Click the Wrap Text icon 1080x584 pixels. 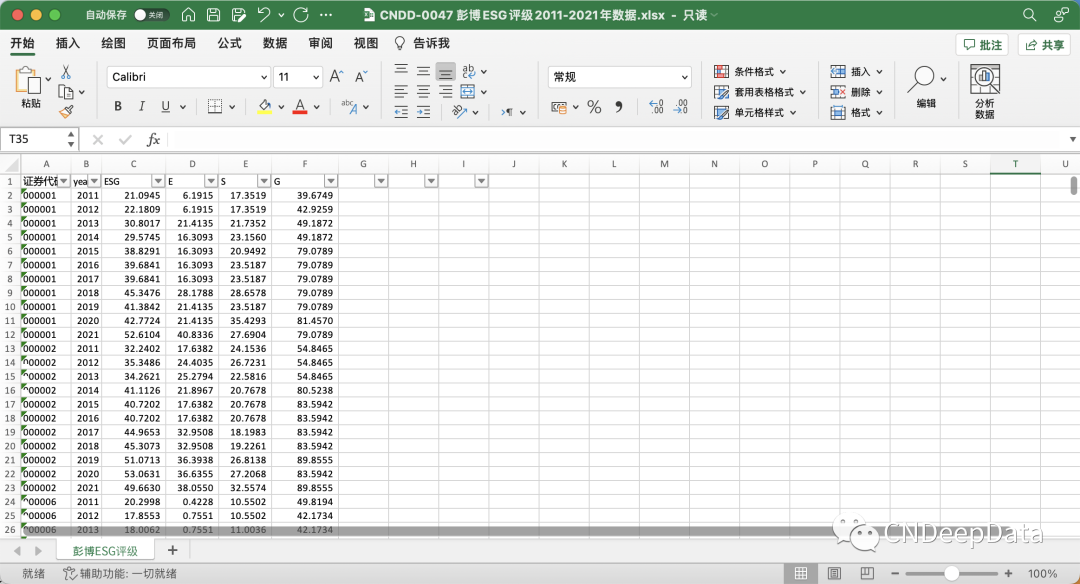[x=468, y=71]
